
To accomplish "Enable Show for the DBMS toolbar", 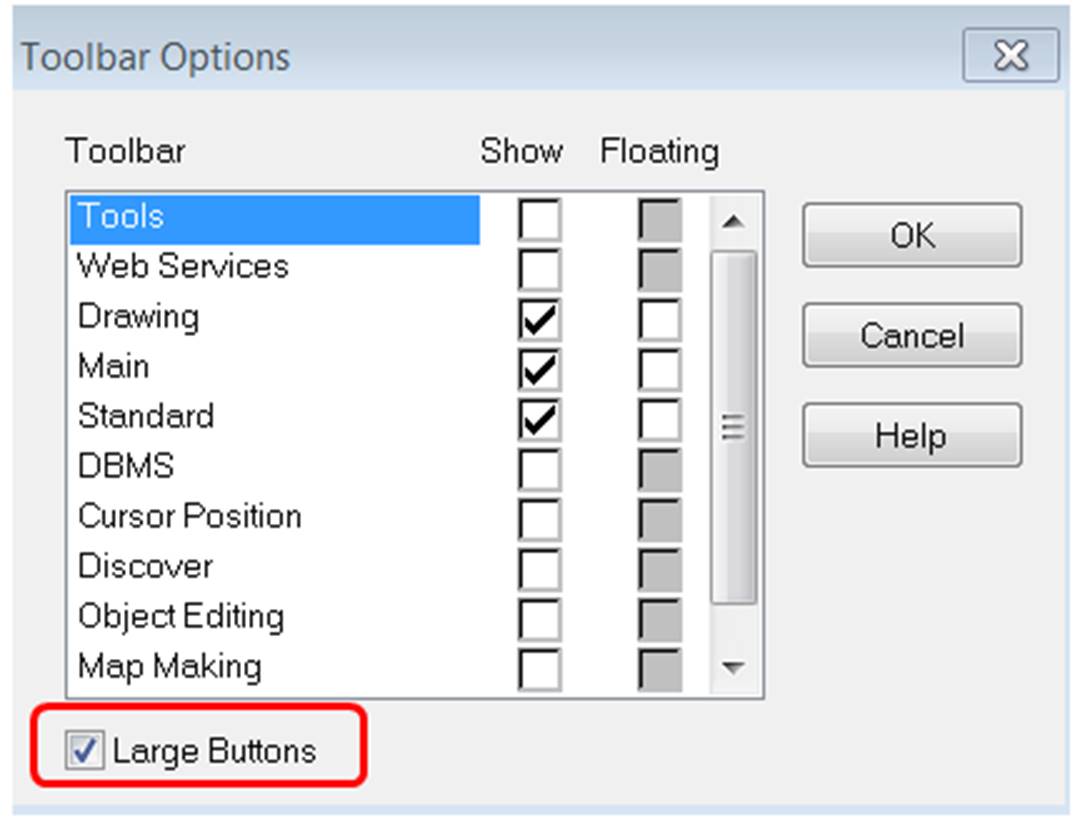I will (x=540, y=466).
